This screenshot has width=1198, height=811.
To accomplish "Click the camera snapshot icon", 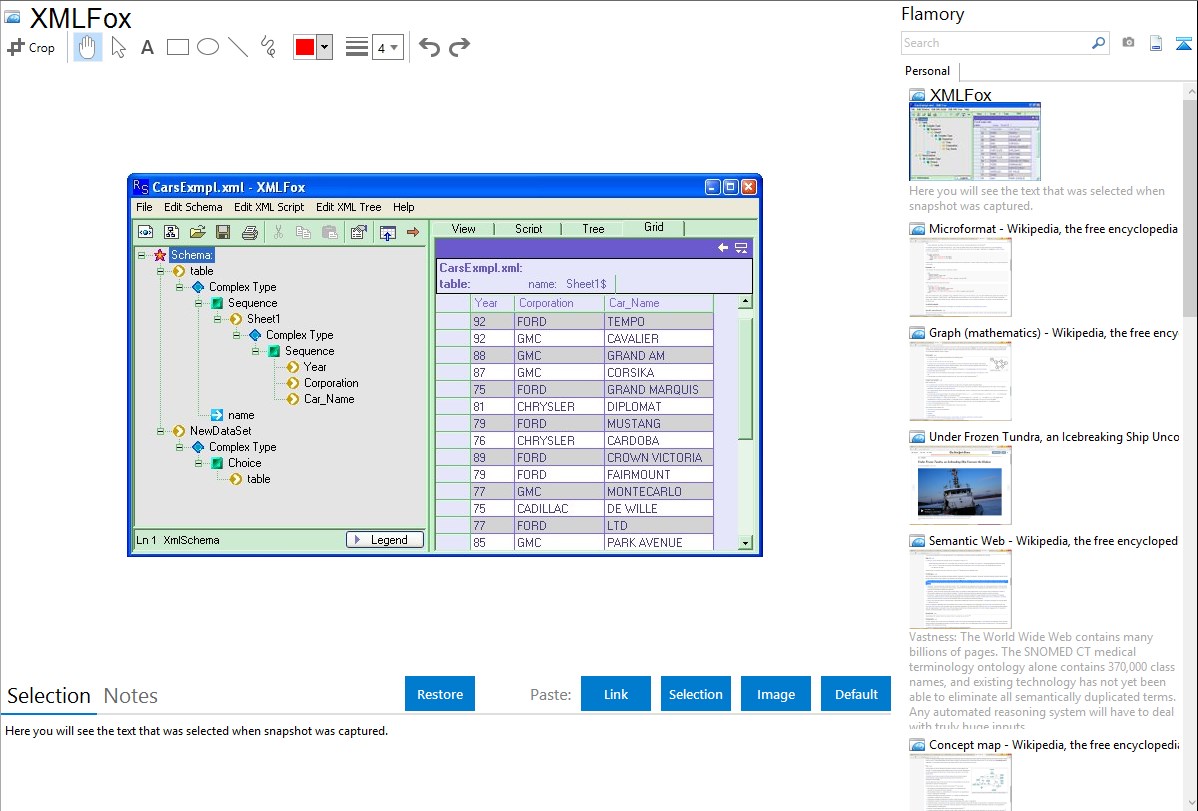I will tap(1128, 43).
